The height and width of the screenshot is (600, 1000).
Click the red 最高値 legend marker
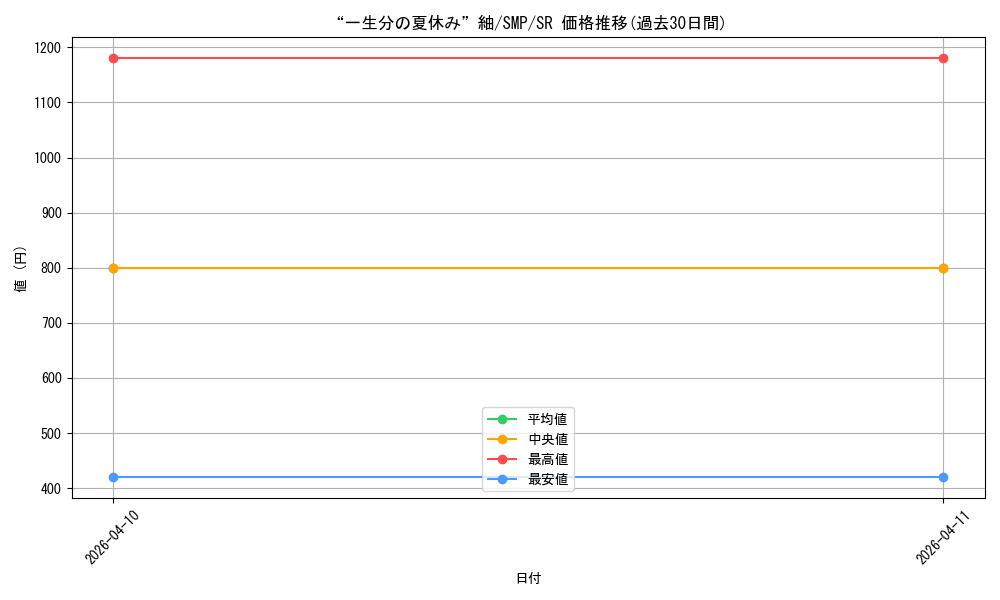[x=502, y=459]
